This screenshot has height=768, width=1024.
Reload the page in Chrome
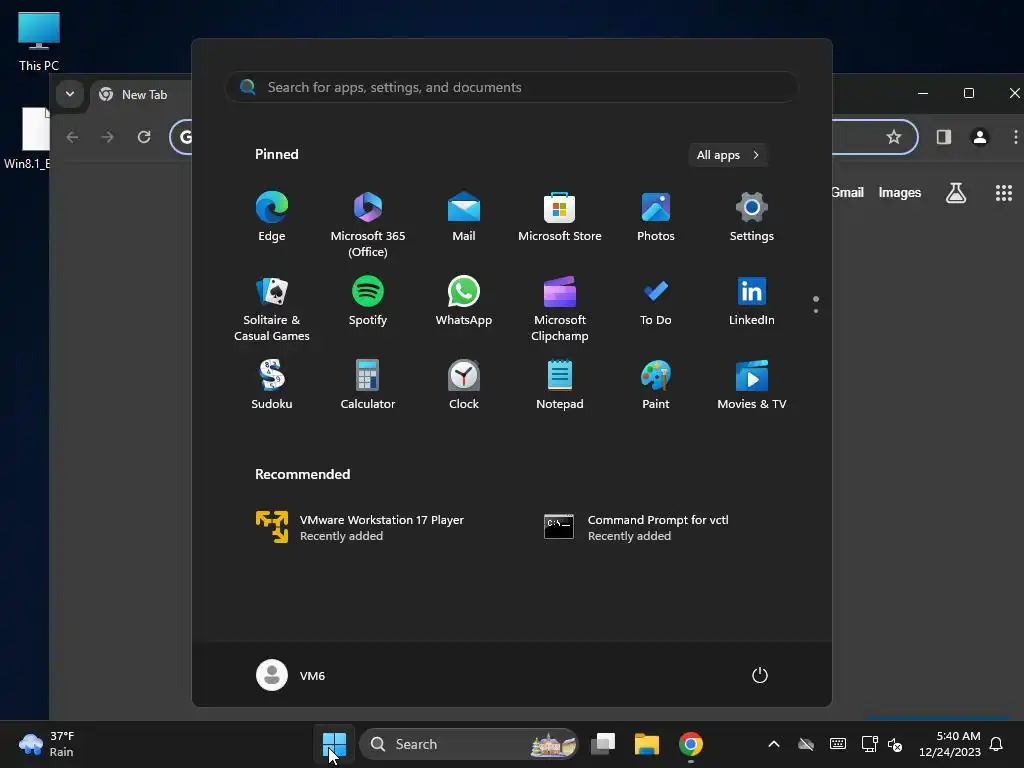point(144,137)
